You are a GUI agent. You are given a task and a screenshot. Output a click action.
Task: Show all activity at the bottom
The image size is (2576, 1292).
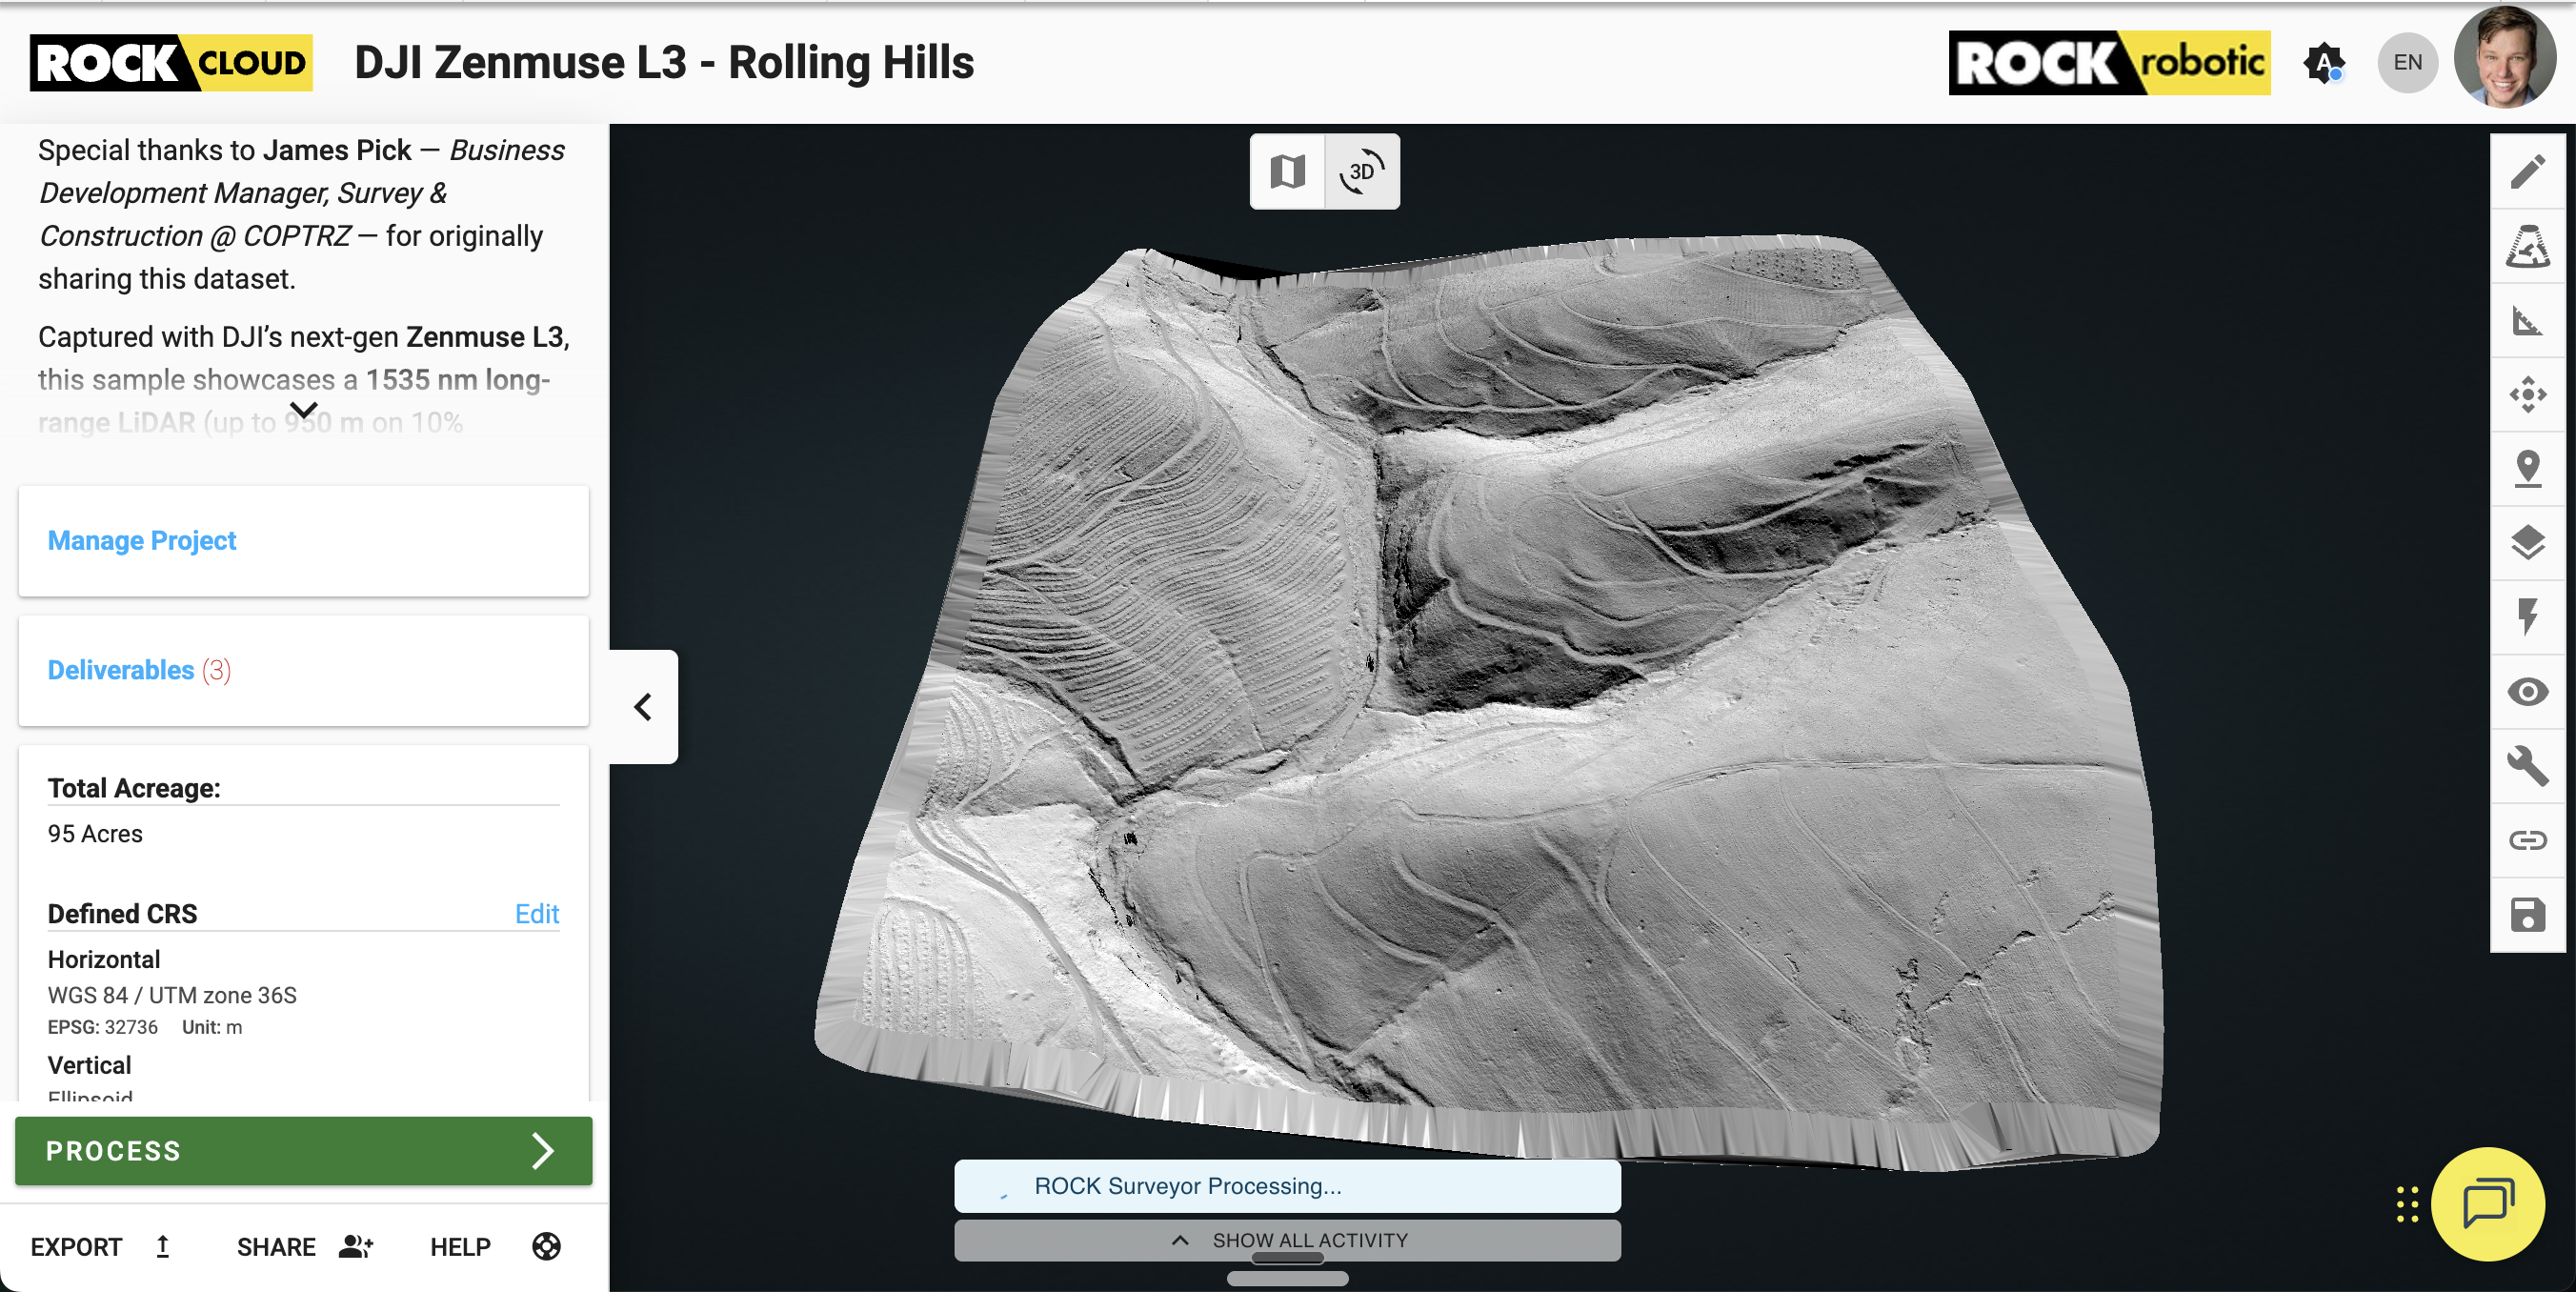point(1288,1240)
